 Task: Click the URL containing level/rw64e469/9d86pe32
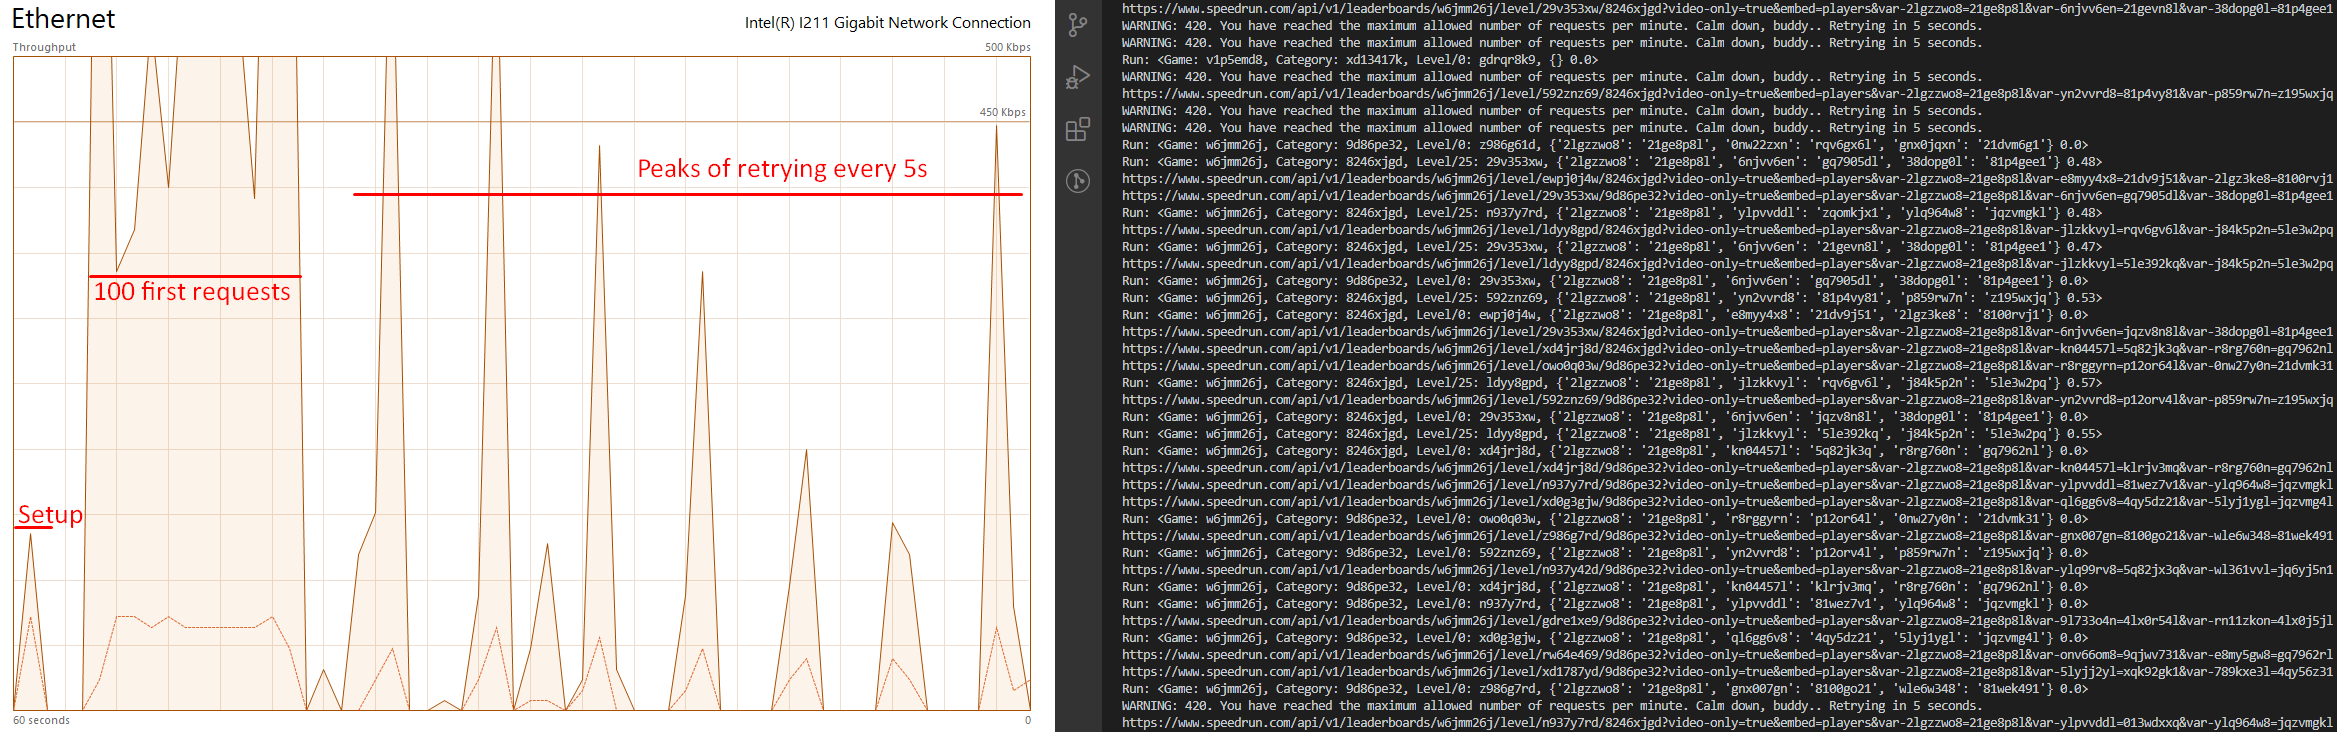pyautogui.click(x=1728, y=655)
